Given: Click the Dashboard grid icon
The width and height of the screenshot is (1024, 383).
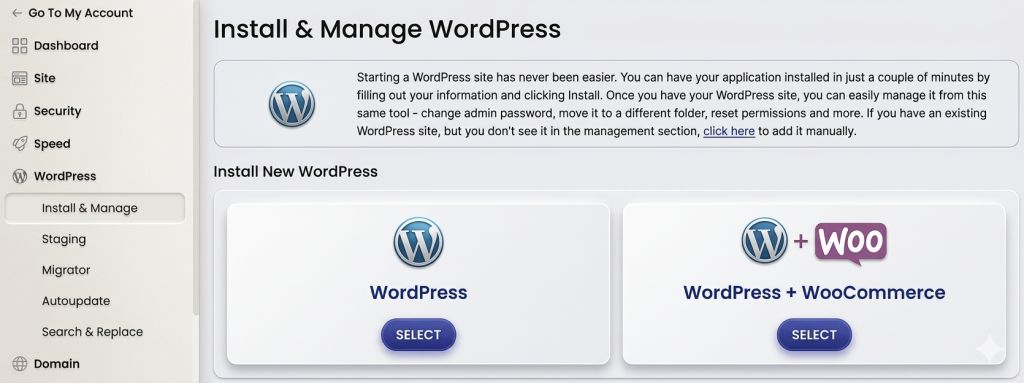Looking at the screenshot, I should pos(20,46).
